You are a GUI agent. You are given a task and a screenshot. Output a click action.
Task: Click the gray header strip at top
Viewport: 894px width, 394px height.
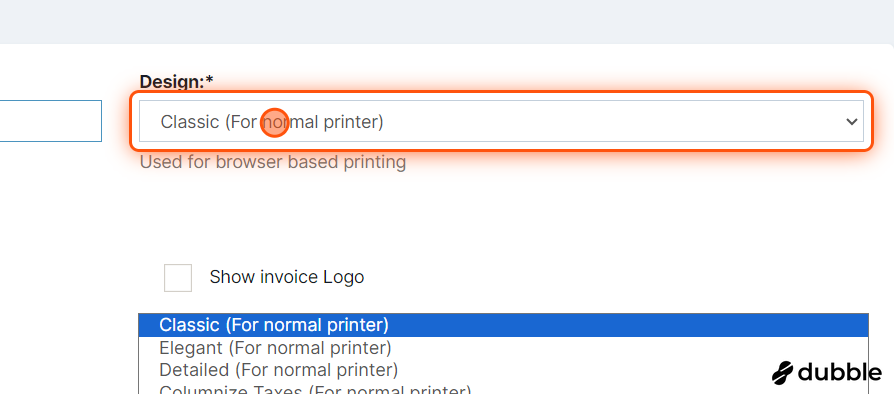pos(447,22)
